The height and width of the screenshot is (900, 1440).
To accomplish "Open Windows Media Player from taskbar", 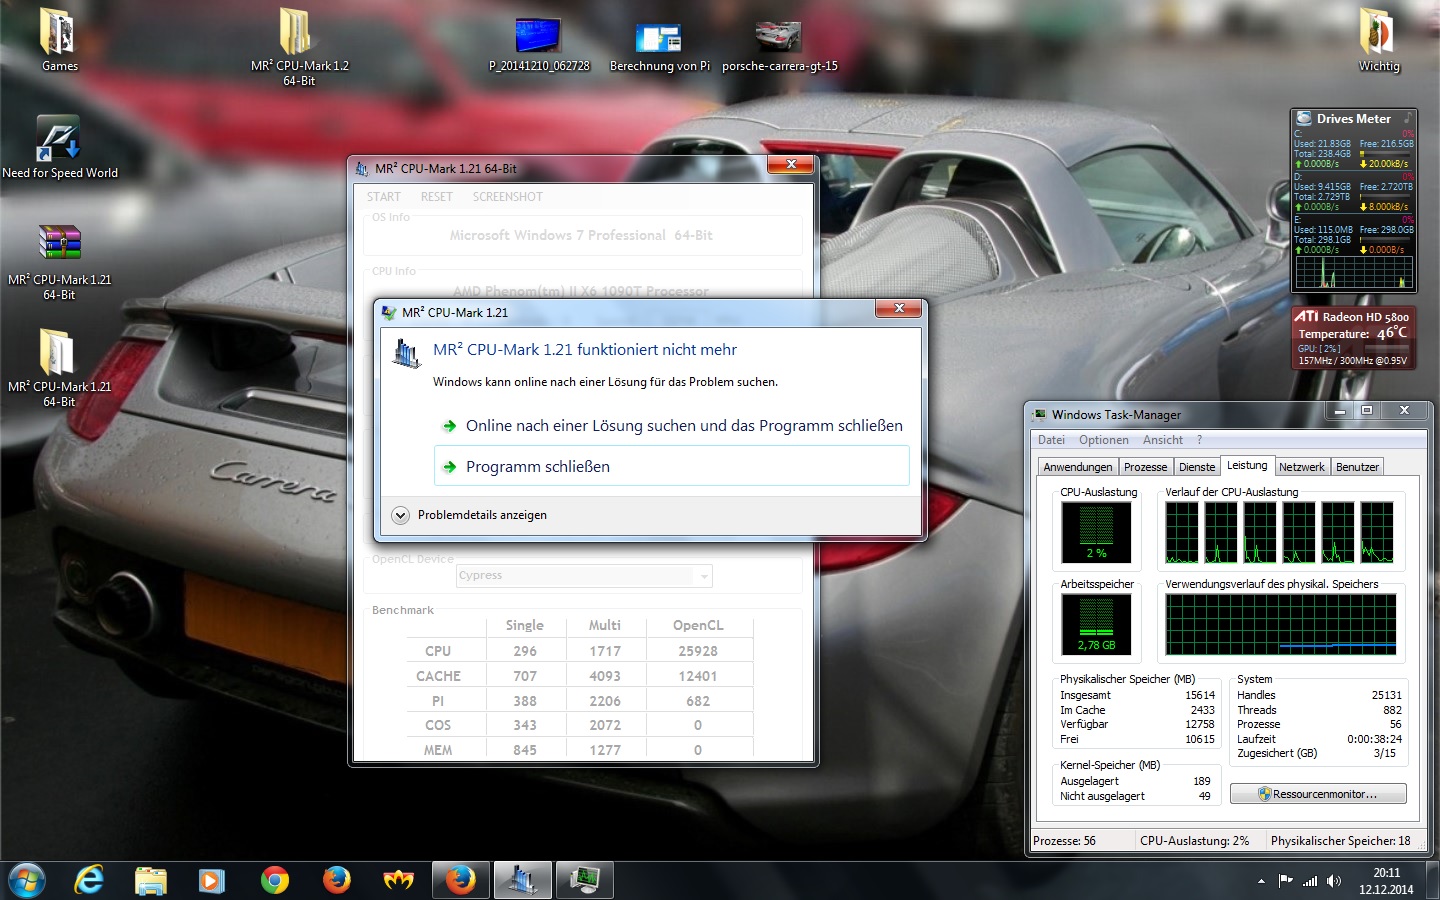I will coord(211,880).
